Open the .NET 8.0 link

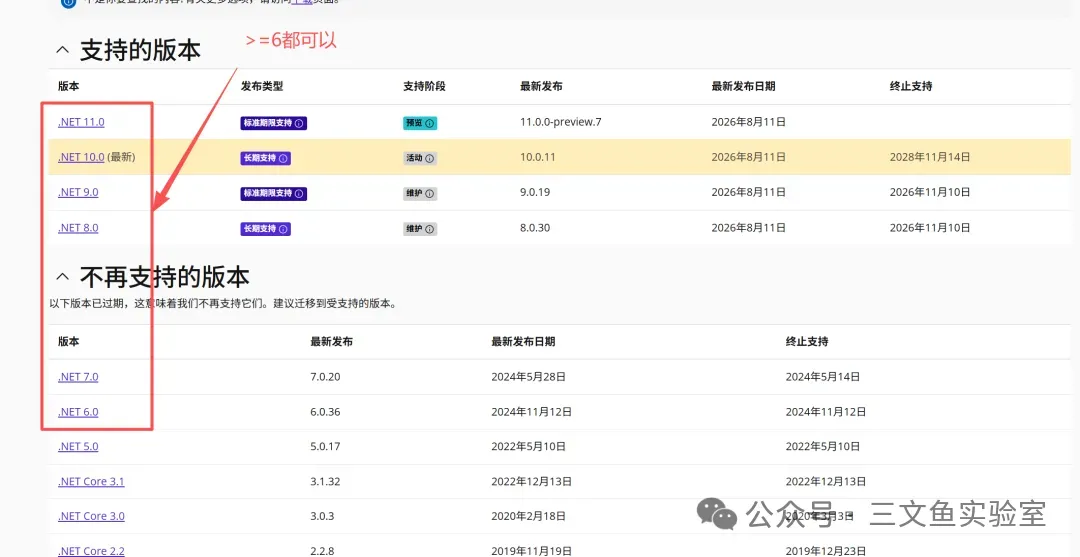point(78,228)
